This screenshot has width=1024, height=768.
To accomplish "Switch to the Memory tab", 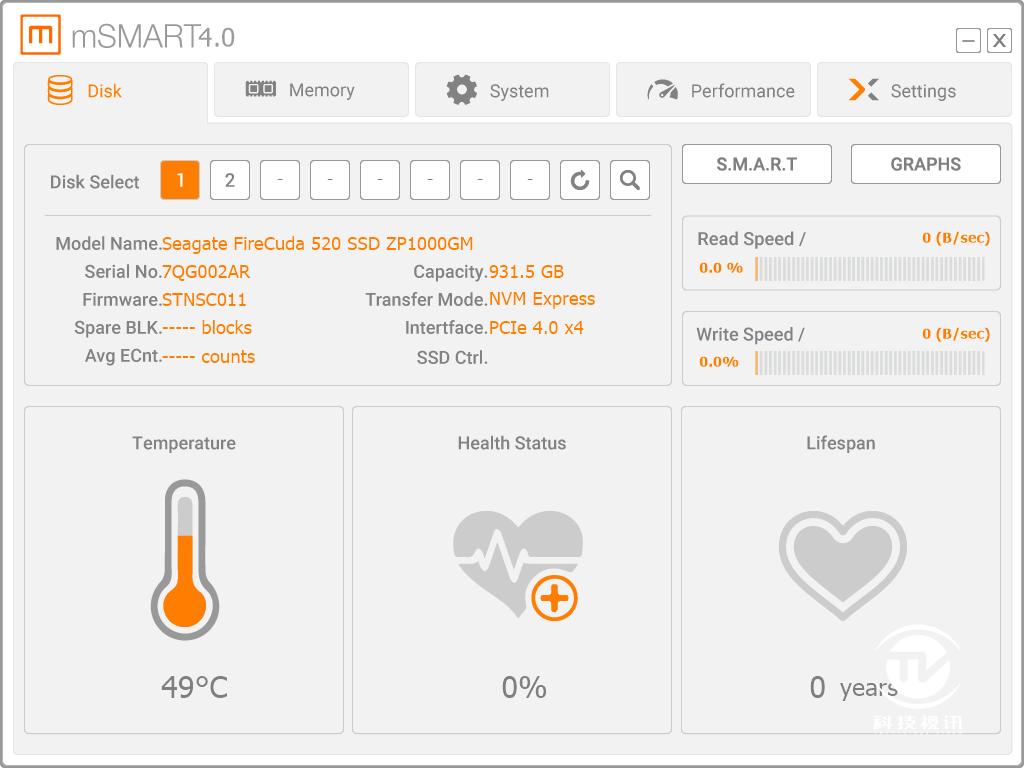I will 311,90.
